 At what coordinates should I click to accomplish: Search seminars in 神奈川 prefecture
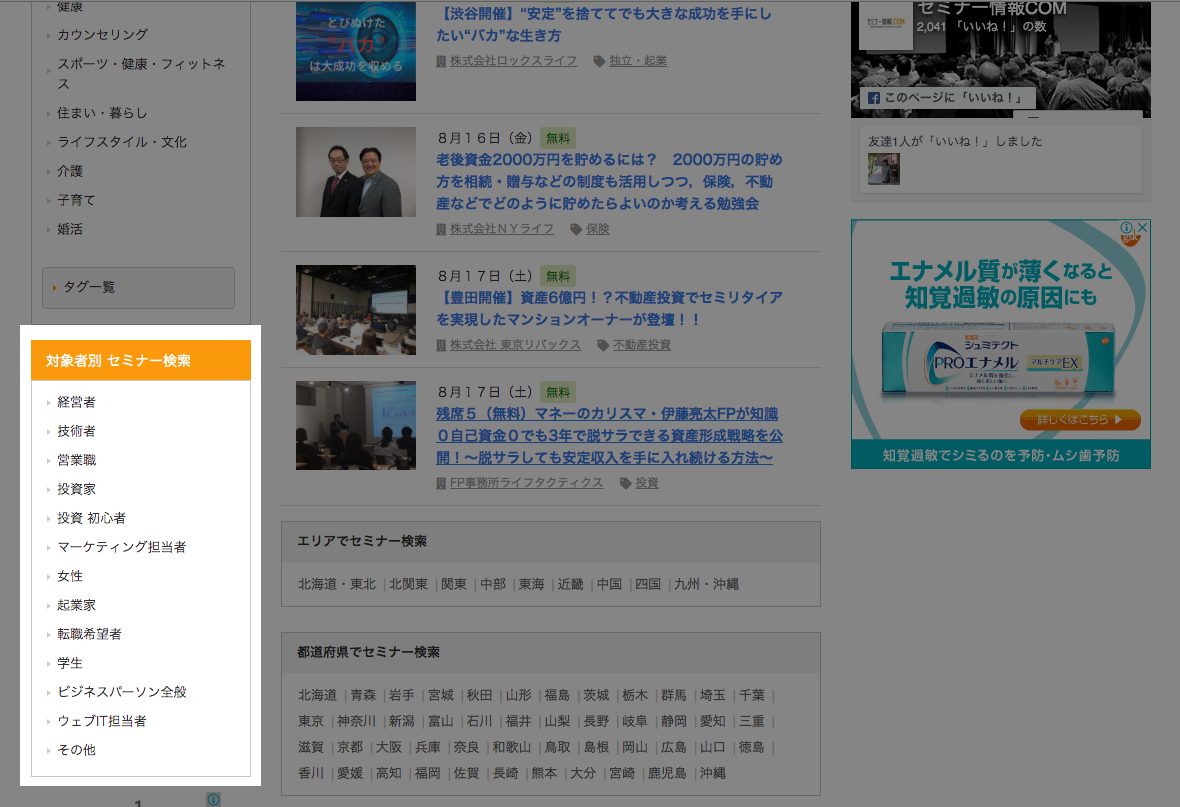click(x=356, y=721)
